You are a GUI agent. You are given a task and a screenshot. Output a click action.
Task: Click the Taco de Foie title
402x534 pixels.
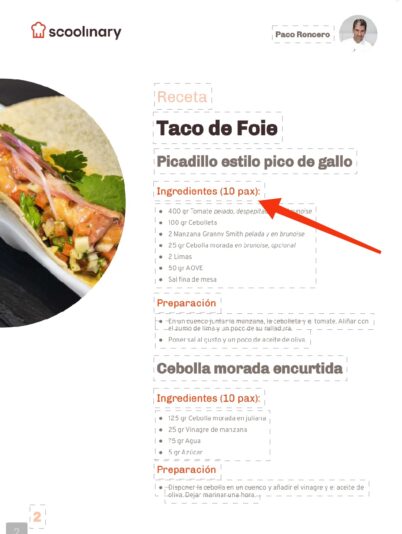(217, 128)
